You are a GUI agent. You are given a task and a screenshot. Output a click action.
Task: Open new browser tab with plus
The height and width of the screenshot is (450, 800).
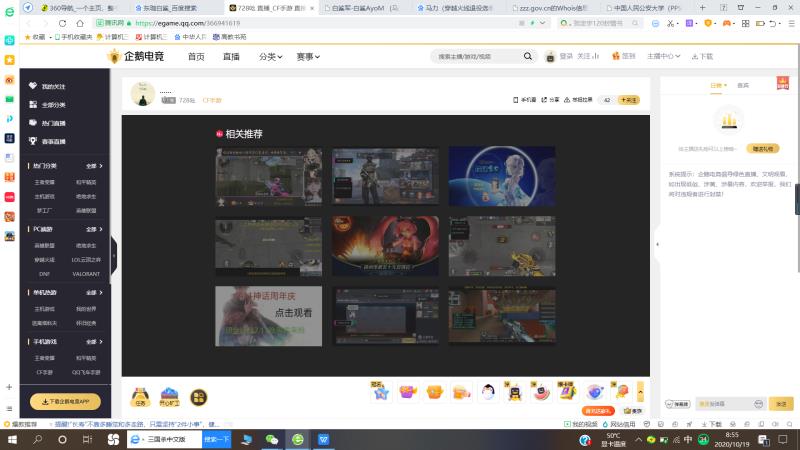pos(703,8)
